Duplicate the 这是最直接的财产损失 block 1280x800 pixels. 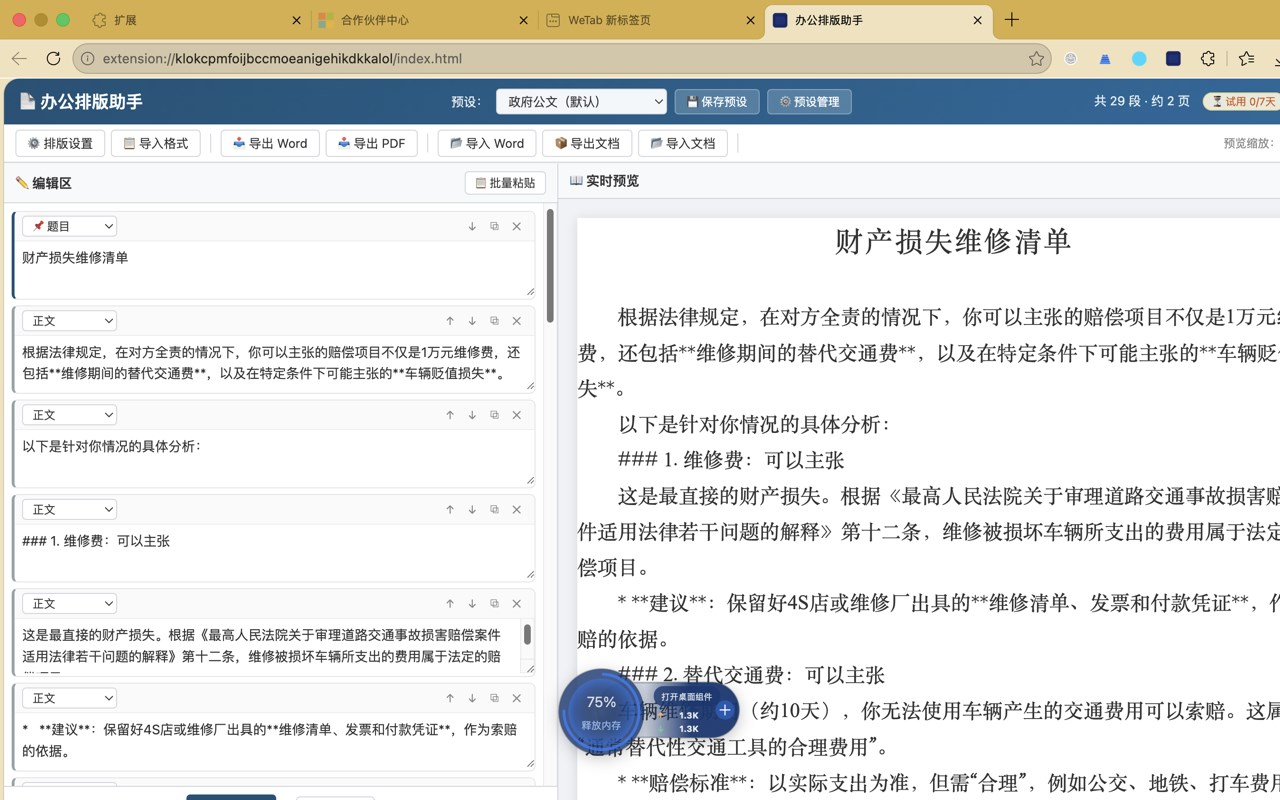tap(494, 604)
